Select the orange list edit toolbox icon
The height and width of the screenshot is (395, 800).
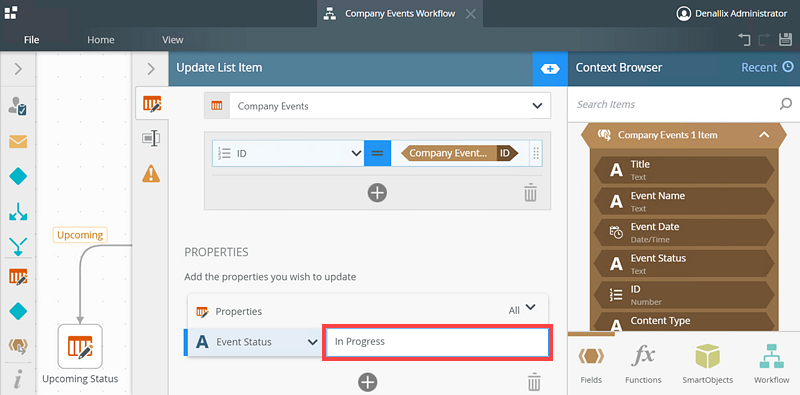(18, 277)
